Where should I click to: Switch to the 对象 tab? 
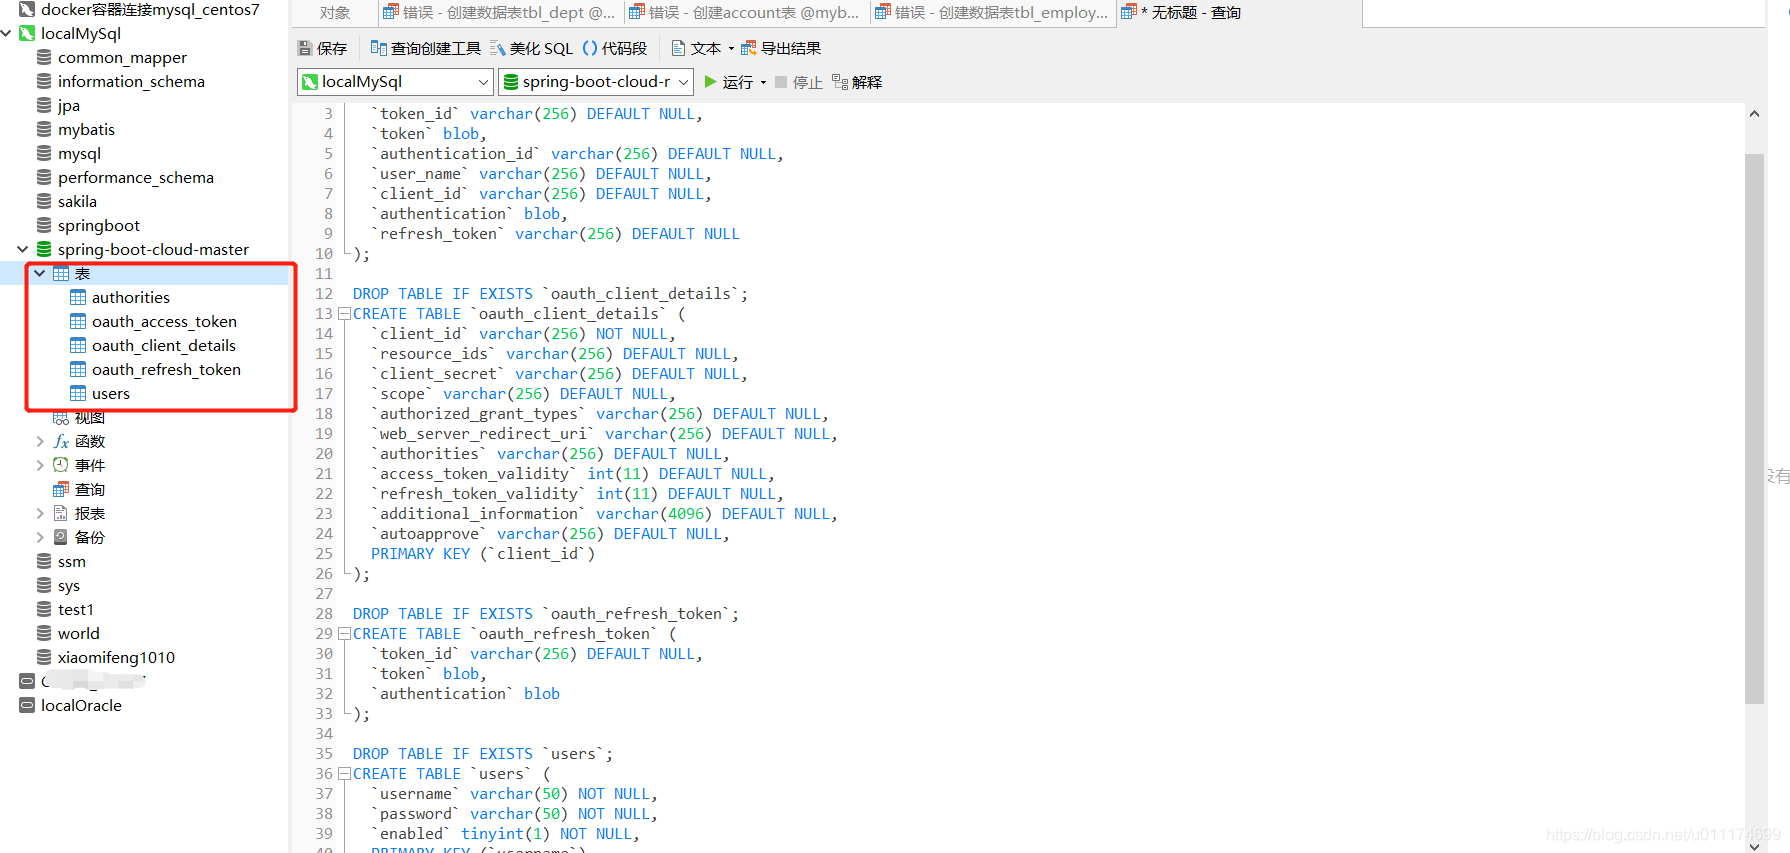(x=335, y=13)
